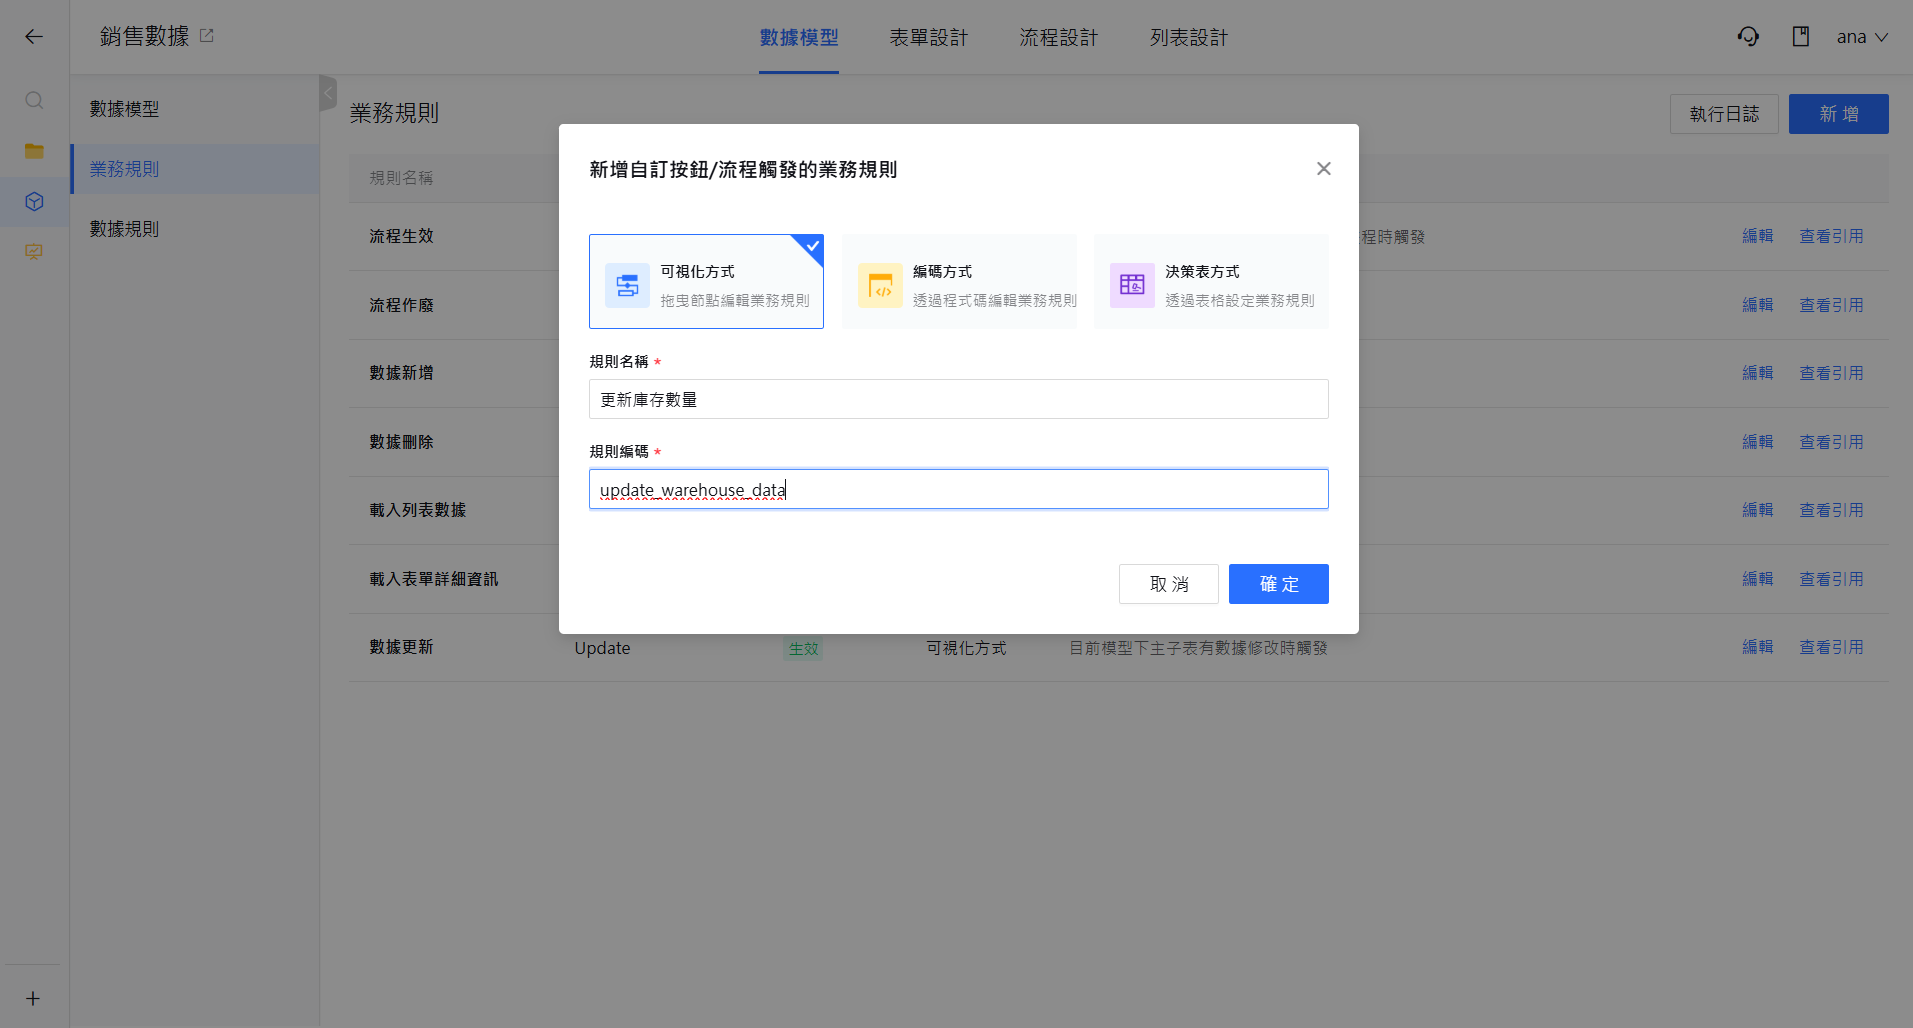Switch to 流程設計 tab
1913x1028 pixels.
click(x=1059, y=38)
